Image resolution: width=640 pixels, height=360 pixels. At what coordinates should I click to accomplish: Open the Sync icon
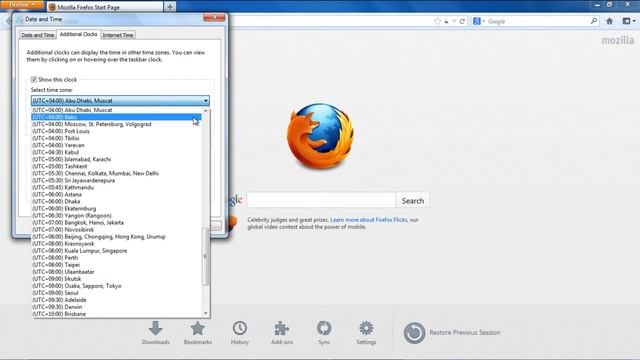(x=324, y=328)
